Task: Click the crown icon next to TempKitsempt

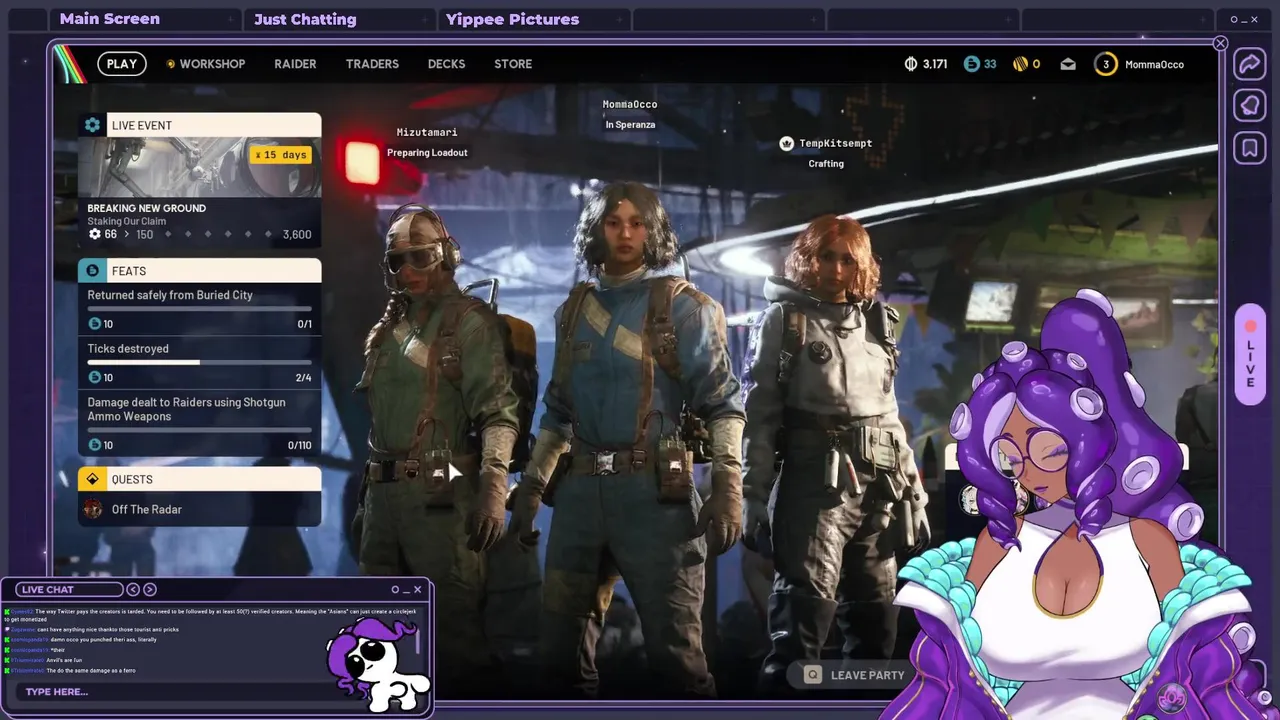Action: (786, 143)
